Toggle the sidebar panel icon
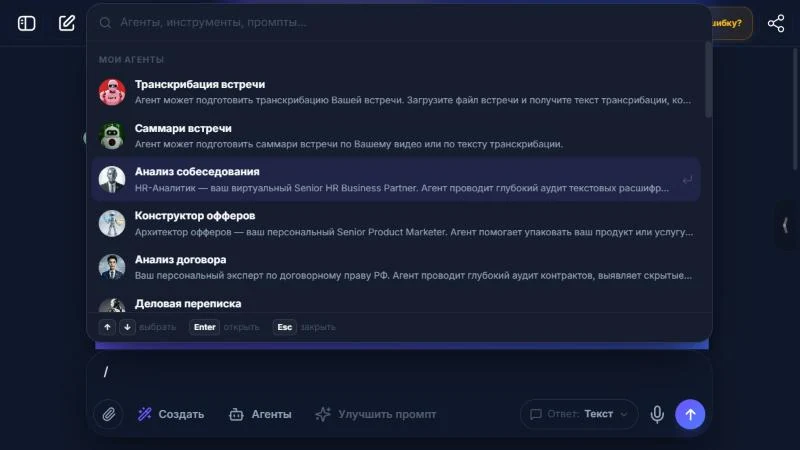800x450 pixels. pyautogui.click(x=27, y=23)
